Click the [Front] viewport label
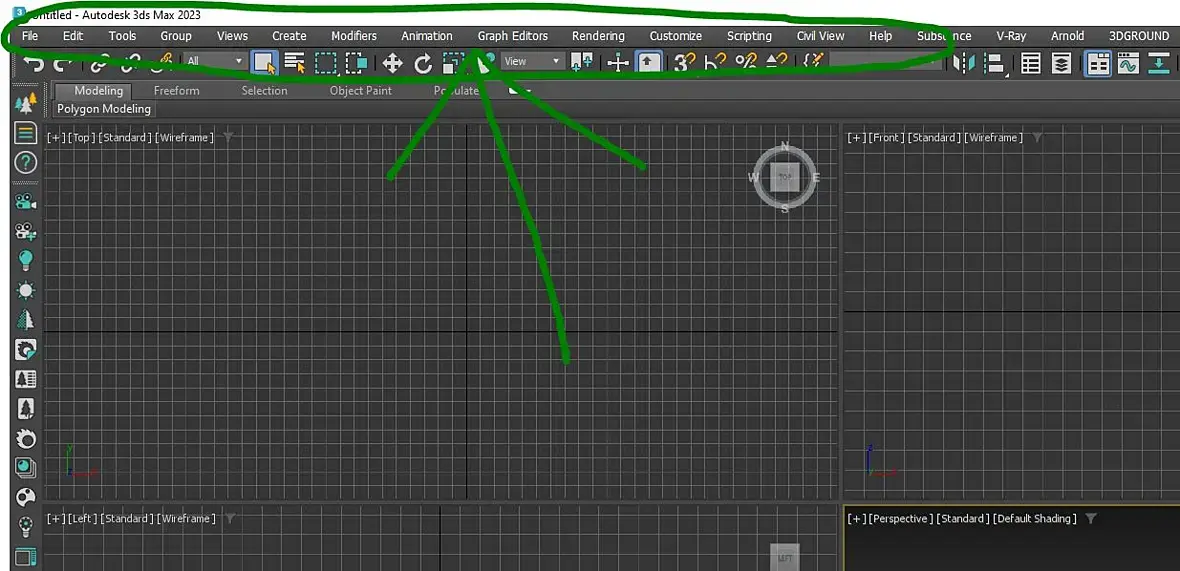1180x571 pixels. click(x=885, y=138)
